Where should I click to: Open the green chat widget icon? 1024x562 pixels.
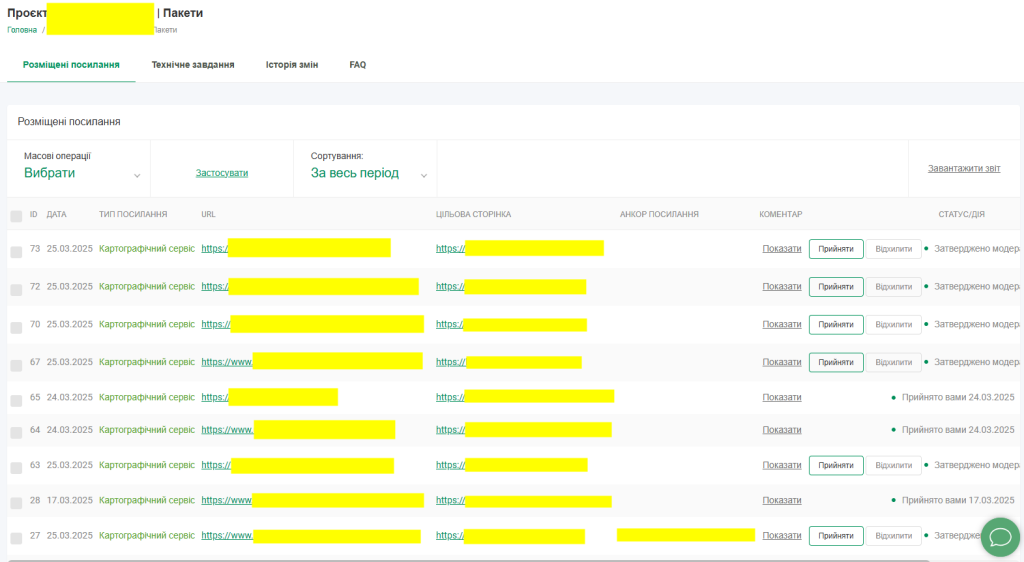(999, 536)
